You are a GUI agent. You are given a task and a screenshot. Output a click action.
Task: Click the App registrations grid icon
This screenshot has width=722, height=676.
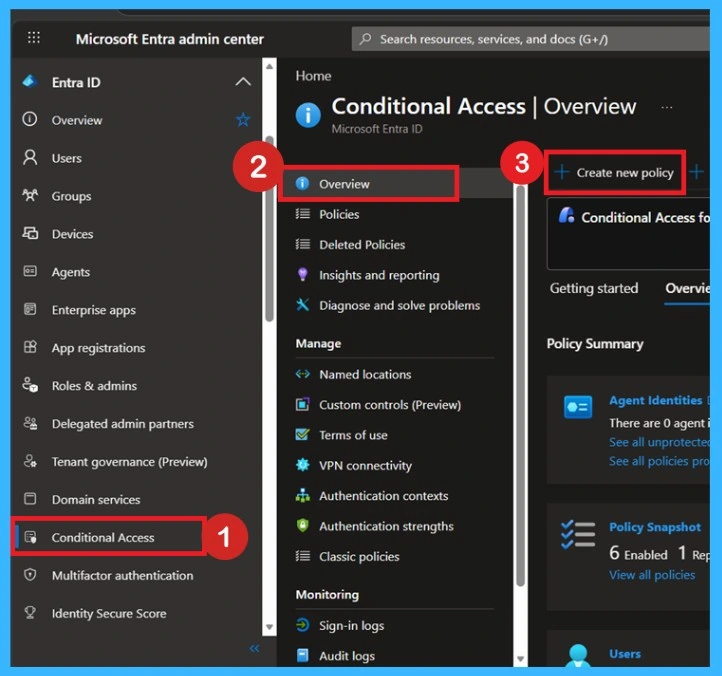(30, 347)
